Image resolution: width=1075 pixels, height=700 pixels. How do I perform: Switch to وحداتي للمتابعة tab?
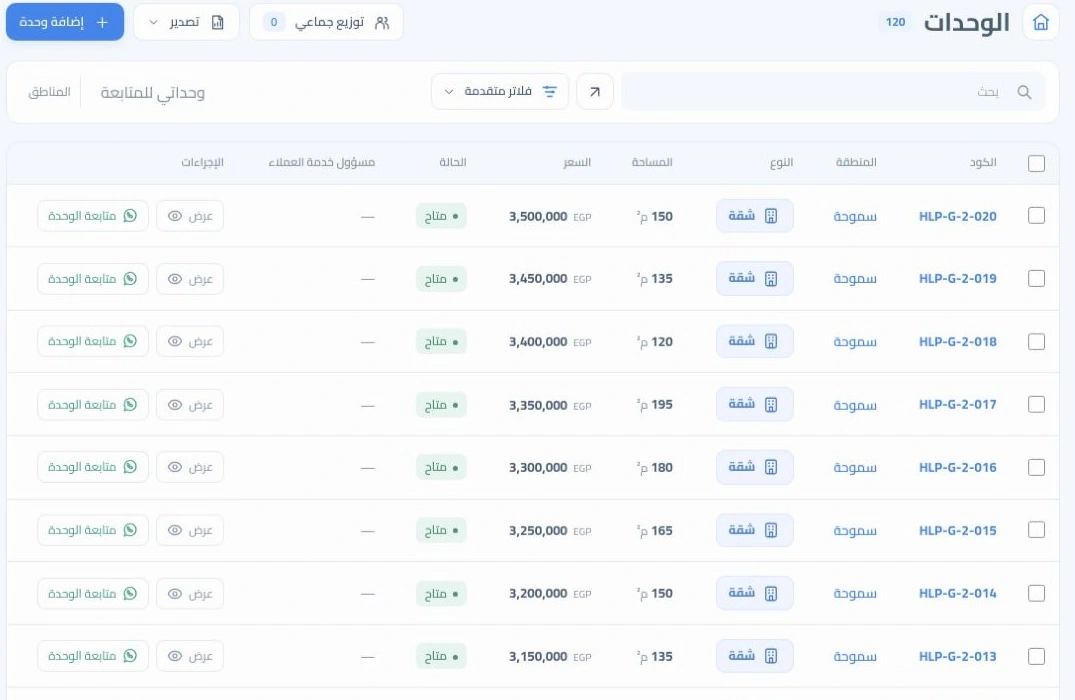(152, 93)
